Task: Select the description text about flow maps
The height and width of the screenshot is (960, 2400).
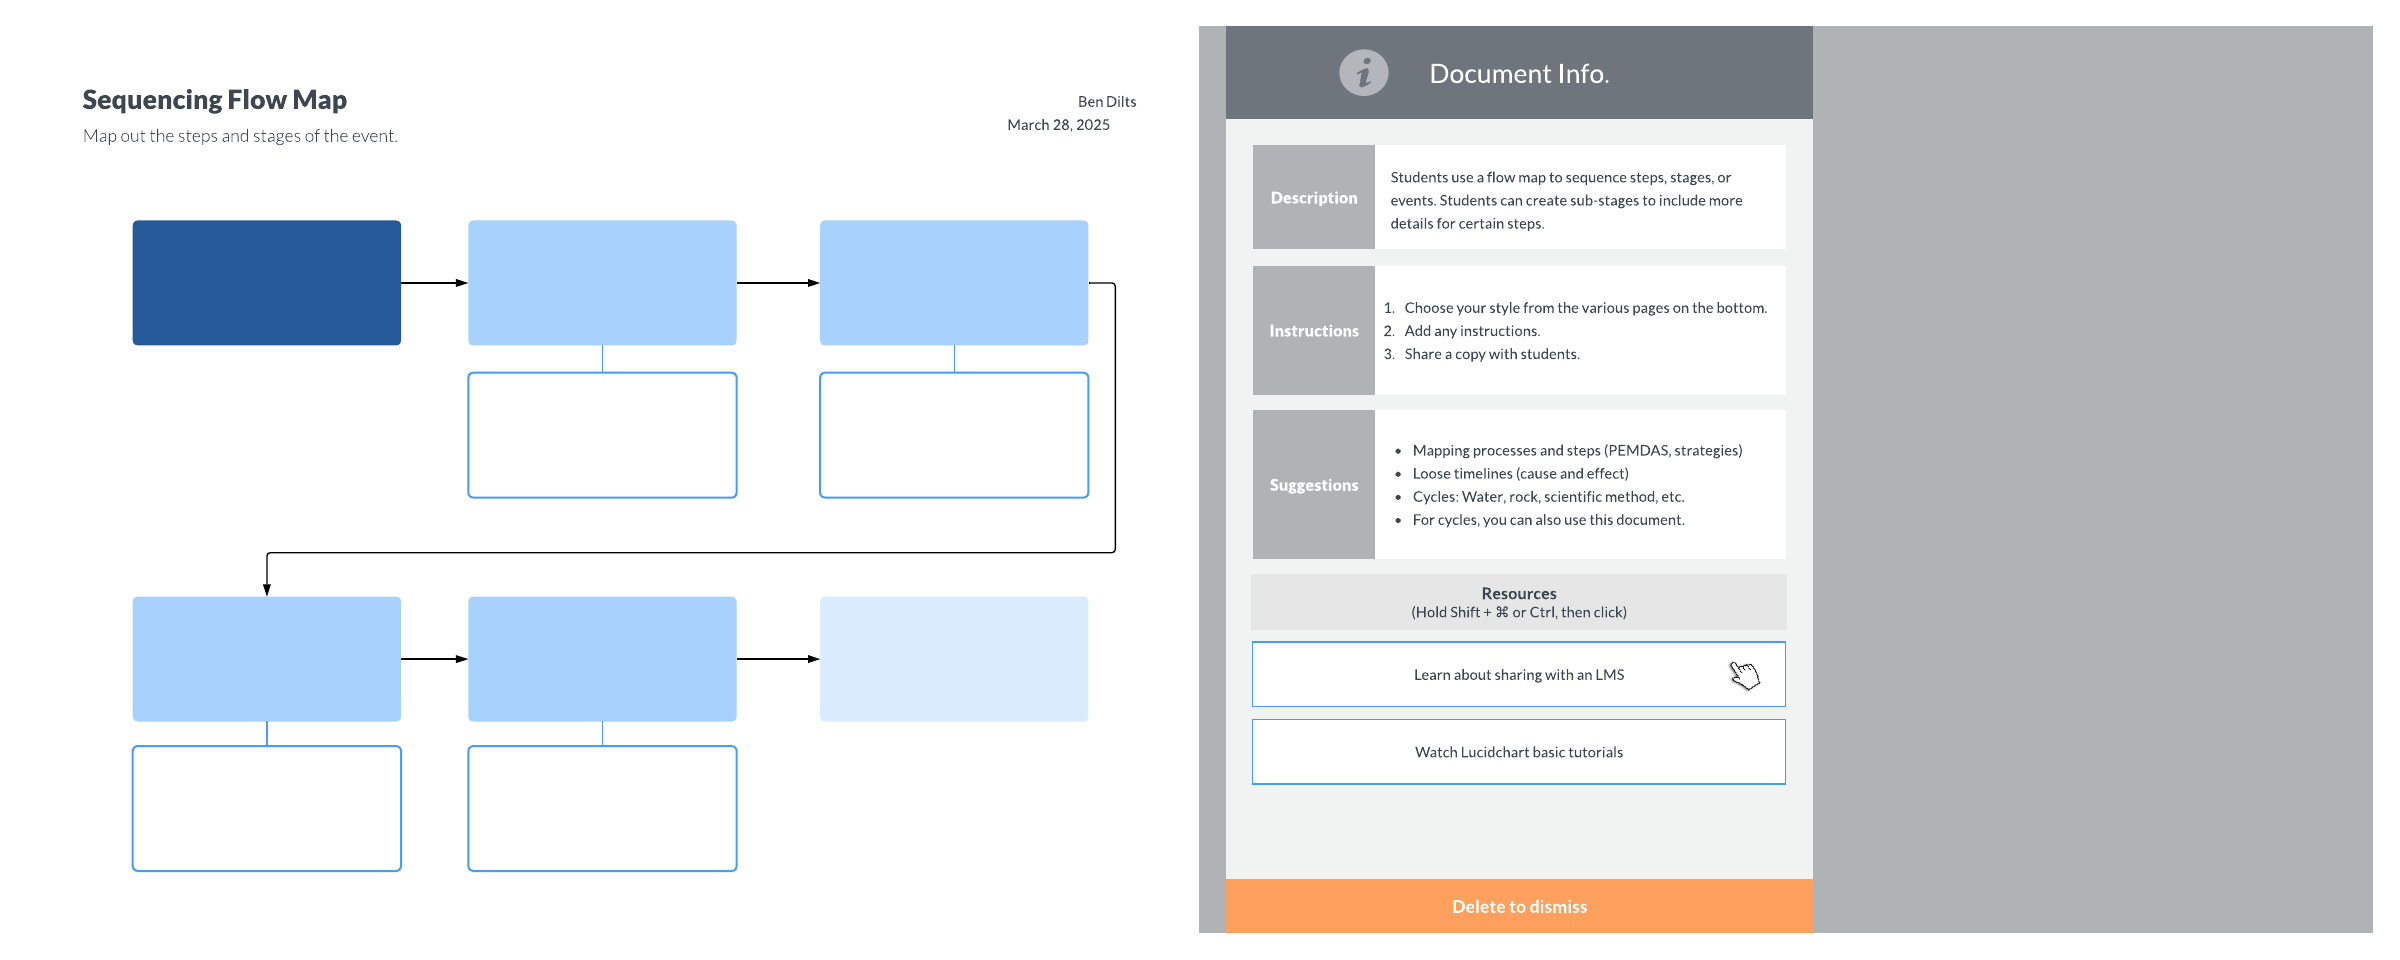Action: [x=1565, y=200]
